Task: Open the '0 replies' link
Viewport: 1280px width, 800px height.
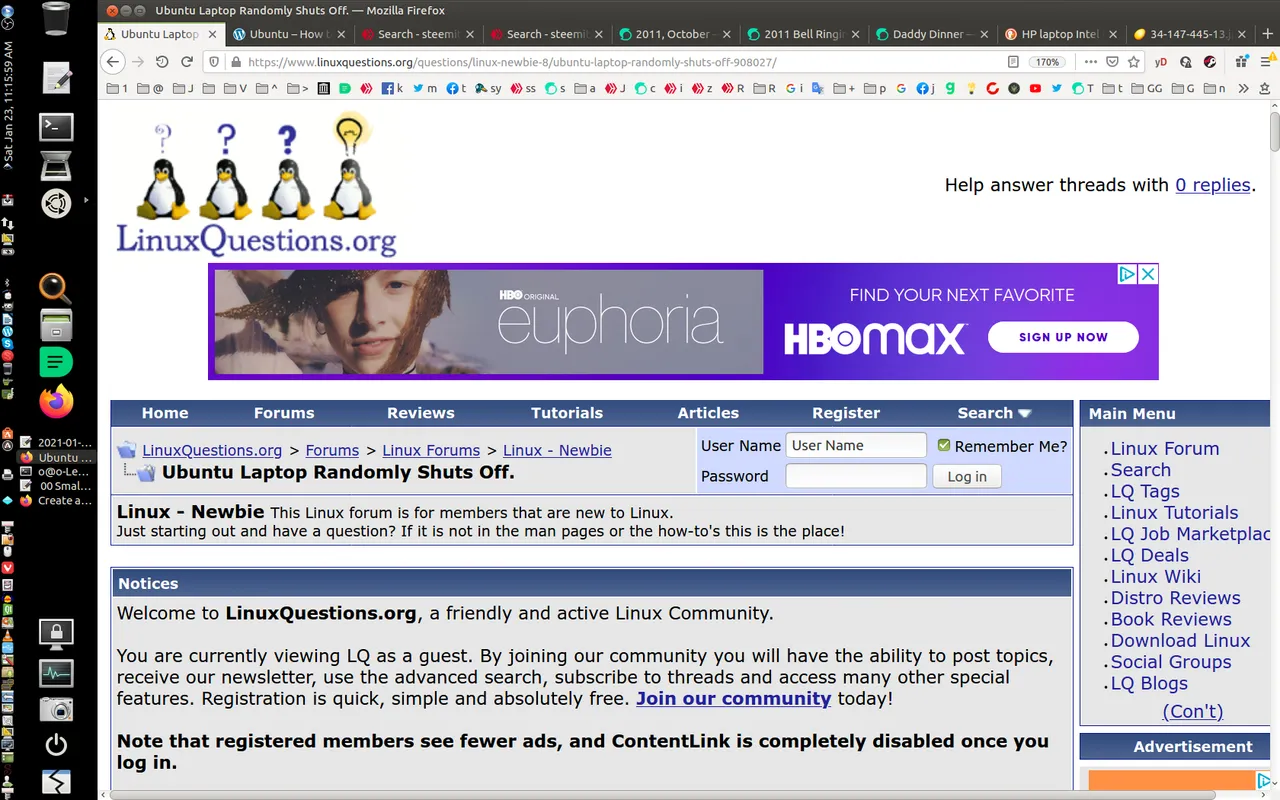Action: [1213, 185]
